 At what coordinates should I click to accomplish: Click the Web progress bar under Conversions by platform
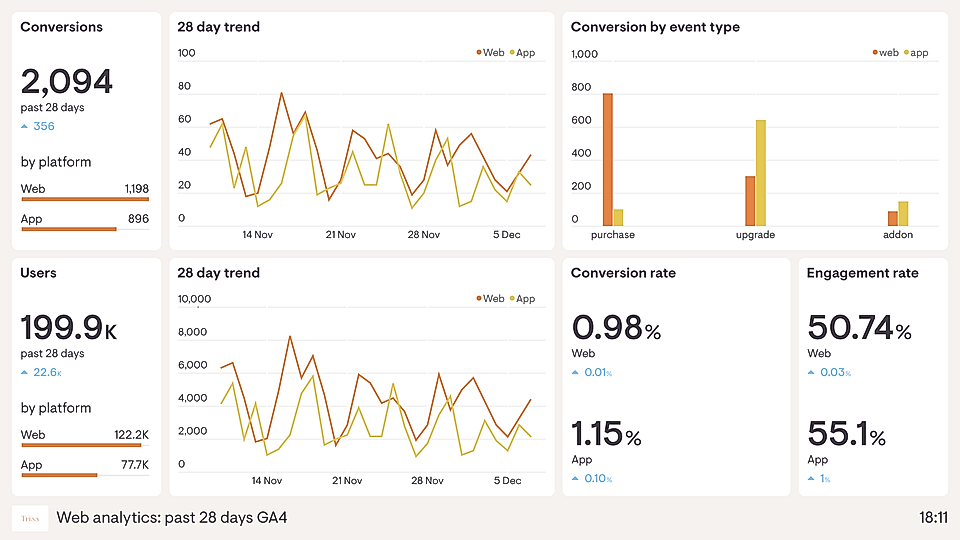pyautogui.click(x=84, y=200)
